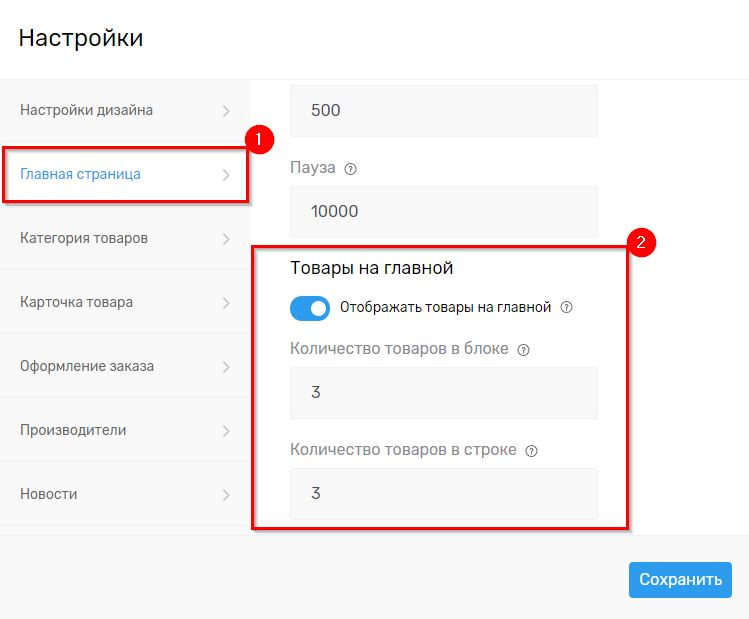Expand chevron for Новости

pos(226,495)
